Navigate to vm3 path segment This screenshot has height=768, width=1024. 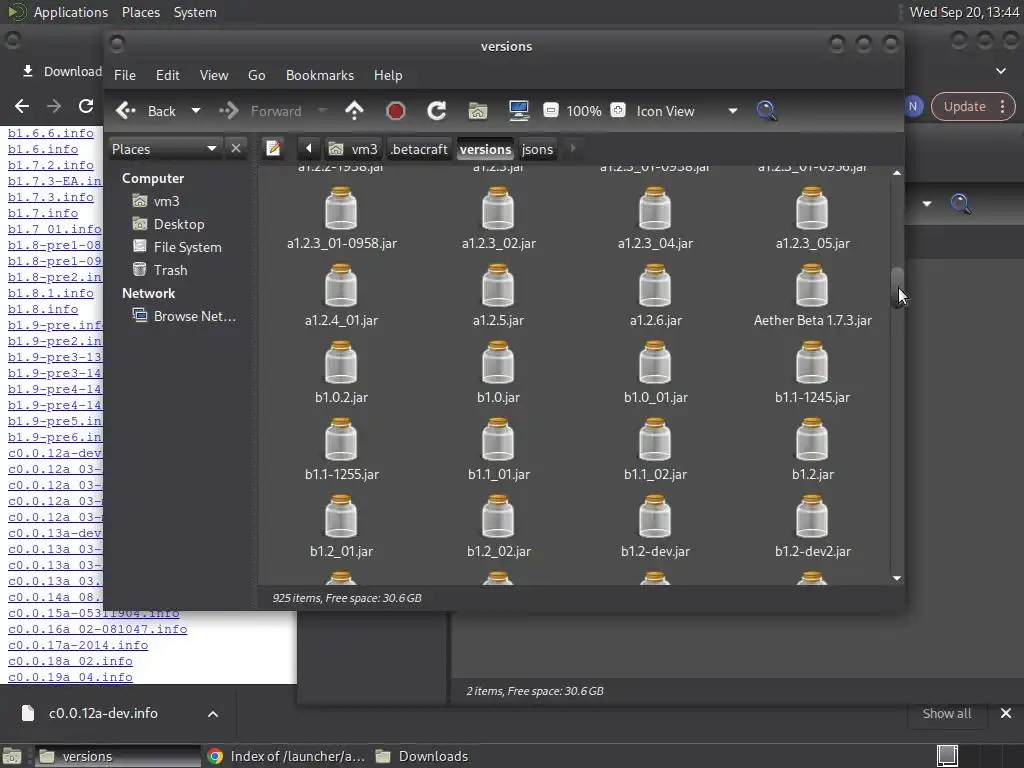point(353,149)
